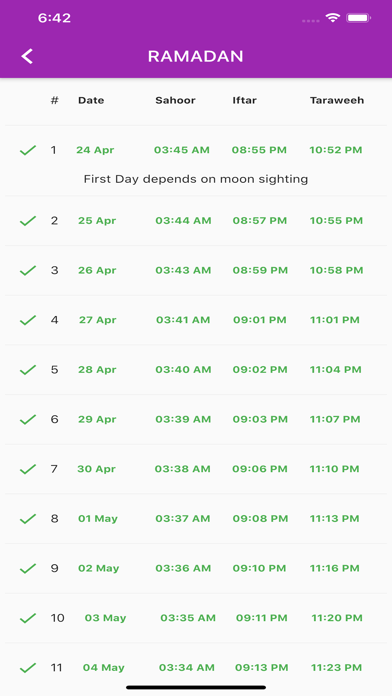Select Sahoor time 03:44 AM
This screenshot has height=696, width=392.
pyautogui.click(x=183, y=221)
